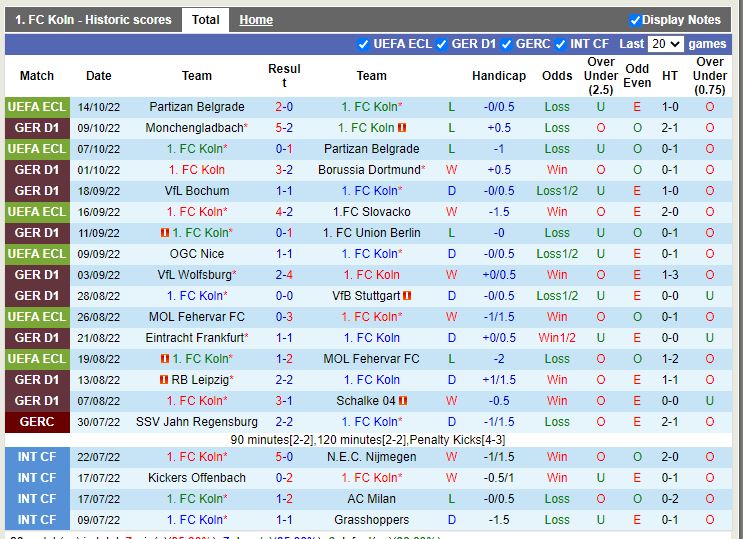The height and width of the screenshot is (539, 743).
Task: Click the 5-0 result against N.E.C. Nijmegen
Action: (x=284, y=457)
